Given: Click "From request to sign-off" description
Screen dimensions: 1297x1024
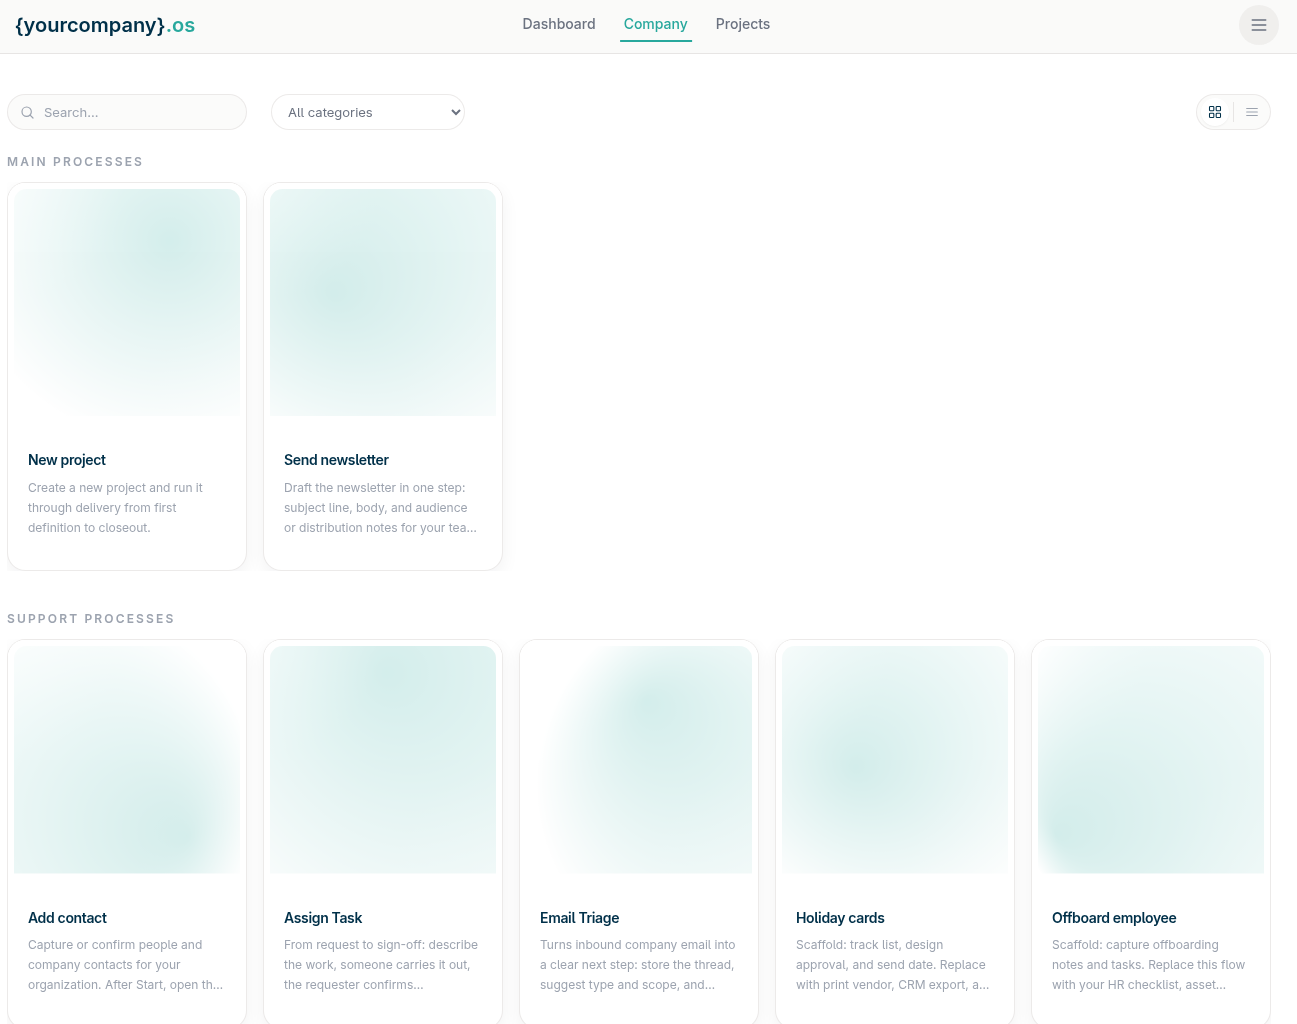Looking at the screenshot, I should coord(381,965).
